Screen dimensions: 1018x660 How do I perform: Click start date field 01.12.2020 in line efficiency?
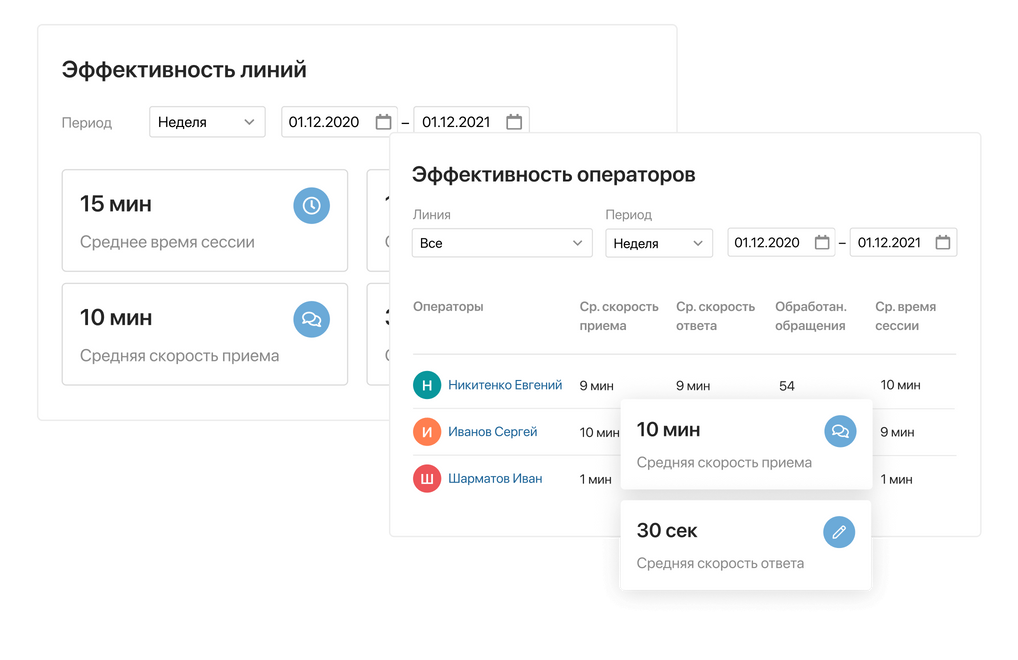click(x=339, y=122)
